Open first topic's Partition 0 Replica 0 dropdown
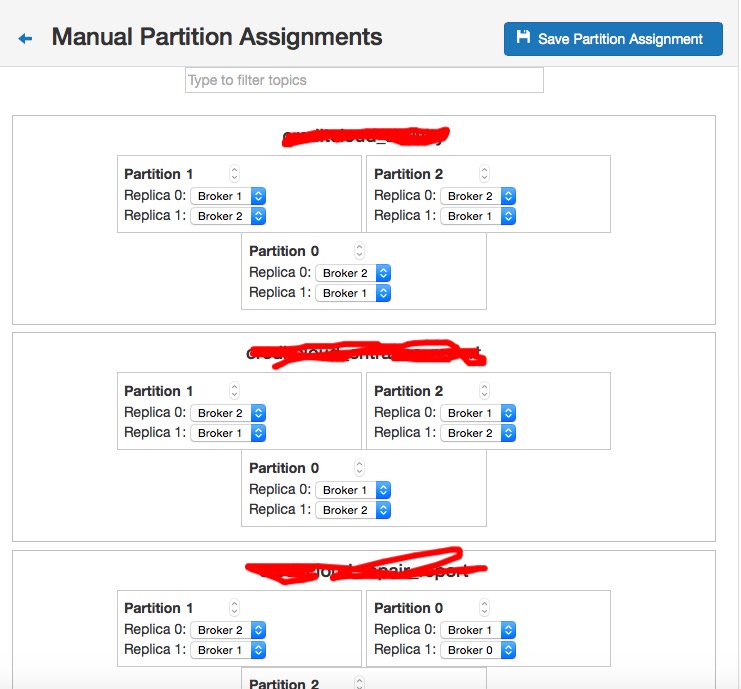This screenshot has width=741, height=689. 353,273
